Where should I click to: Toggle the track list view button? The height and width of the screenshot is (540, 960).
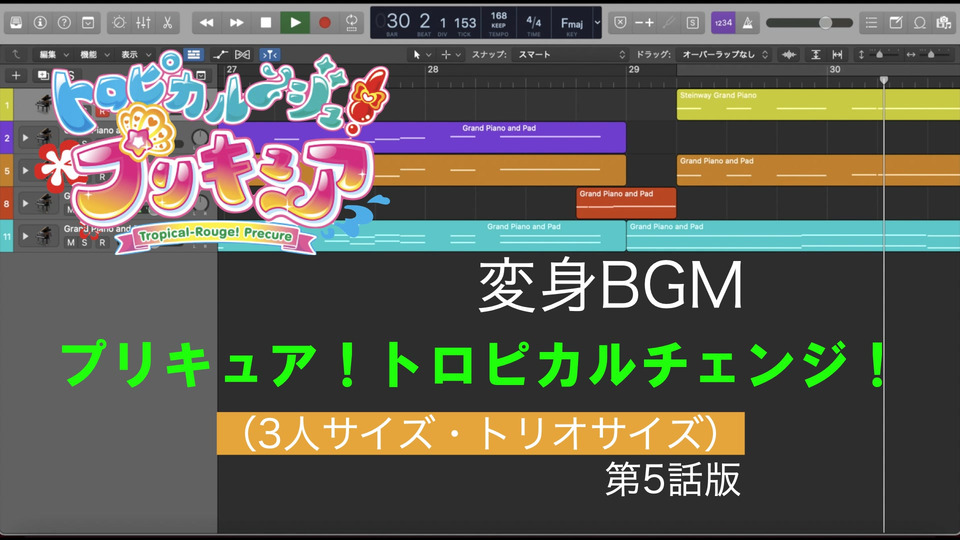[x=193, y=54]
